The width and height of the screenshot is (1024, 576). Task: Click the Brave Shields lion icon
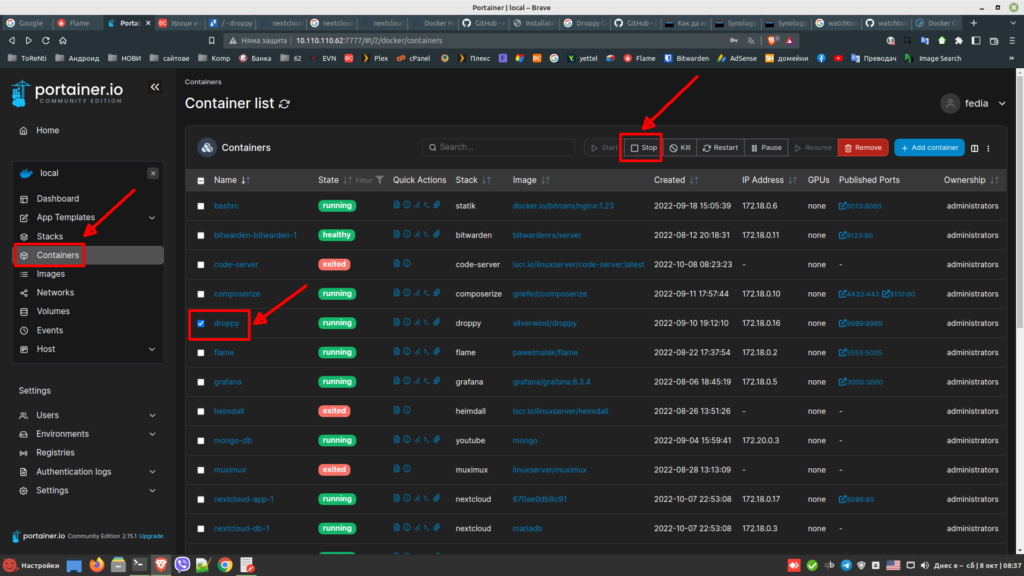tap(773, 40)
